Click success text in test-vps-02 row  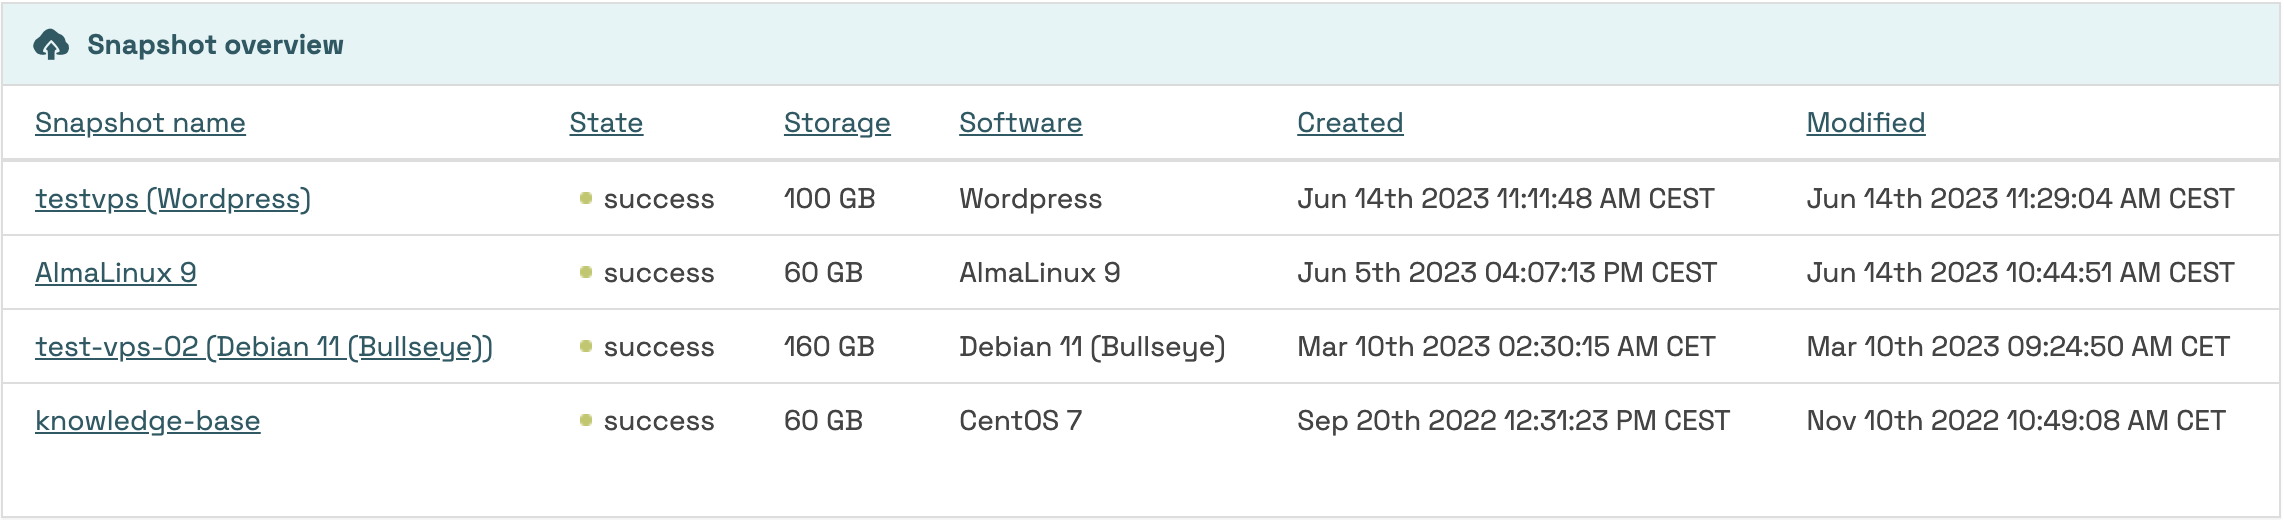(x=659, y=347)
